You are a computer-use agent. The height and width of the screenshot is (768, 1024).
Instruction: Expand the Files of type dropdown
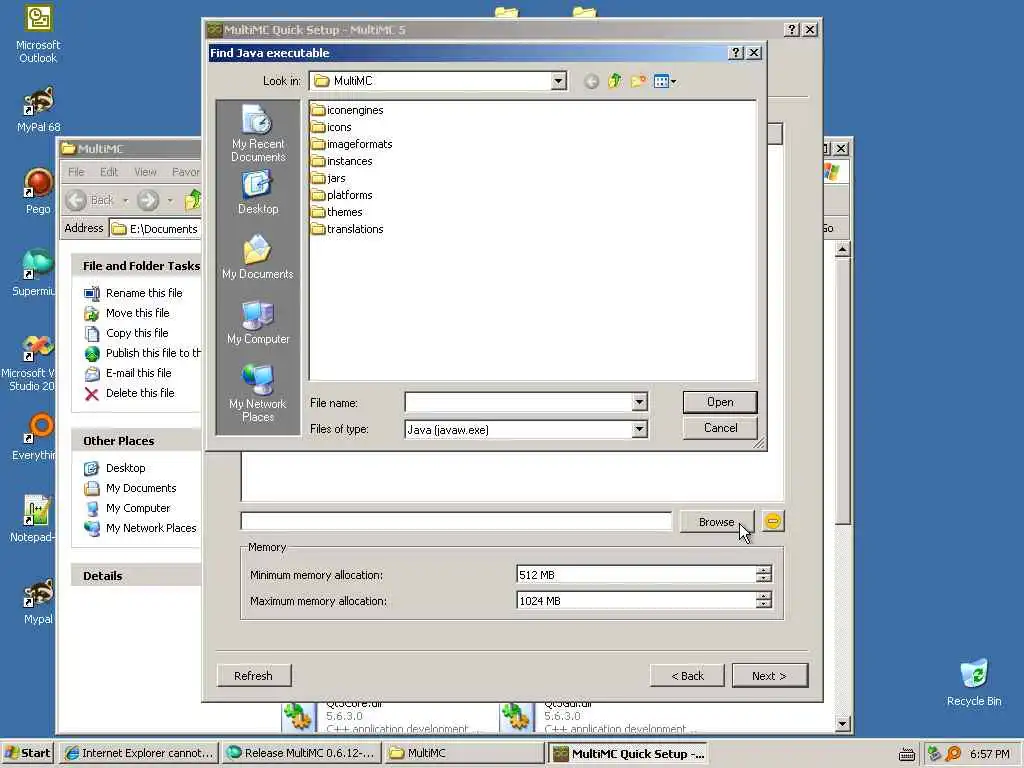(x=639, y=429)
